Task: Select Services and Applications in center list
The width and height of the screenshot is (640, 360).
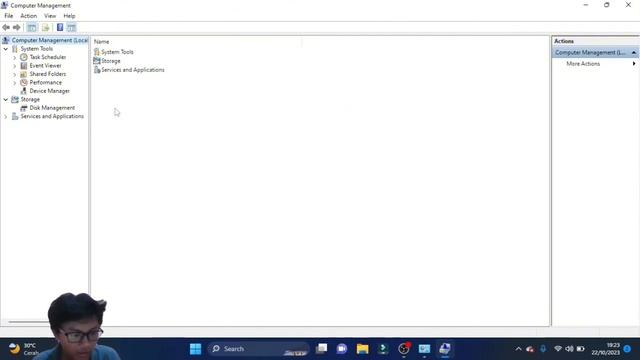Action: click(133, 70)
